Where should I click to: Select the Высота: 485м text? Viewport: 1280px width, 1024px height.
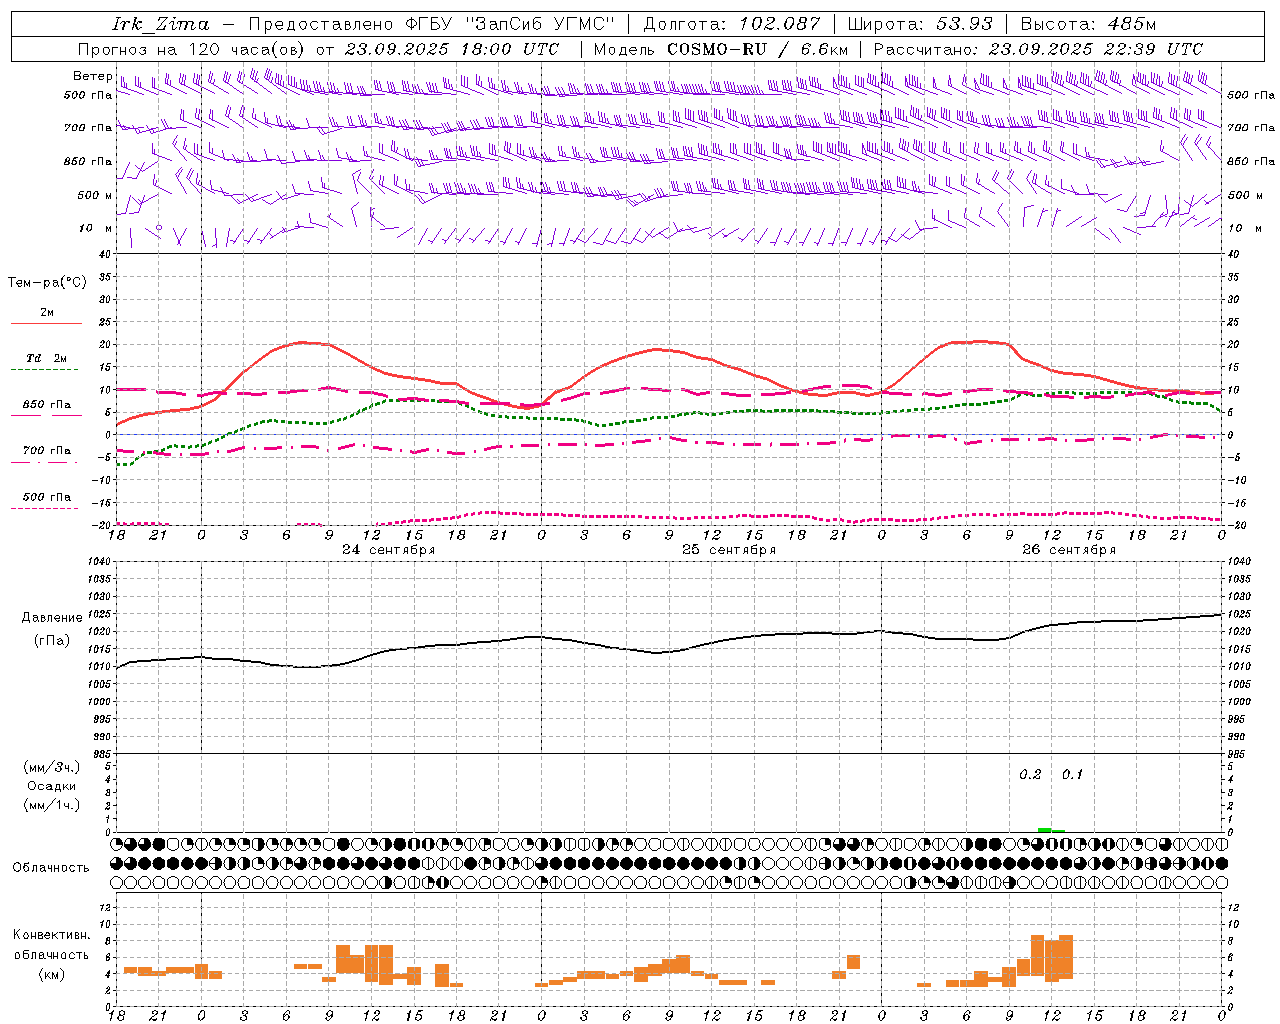tap(1088, 24)
